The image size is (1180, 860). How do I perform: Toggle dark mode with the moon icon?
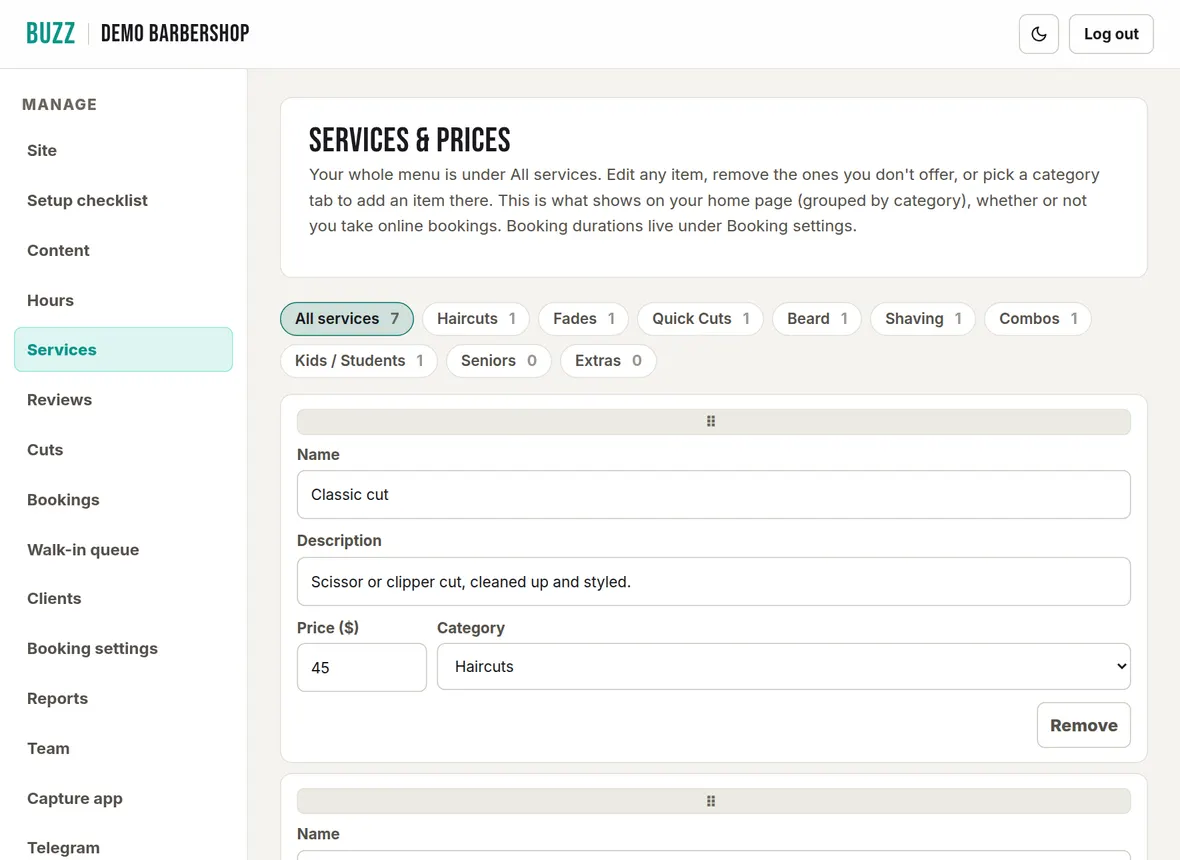pyautogui.click(x=1039, y=34)
